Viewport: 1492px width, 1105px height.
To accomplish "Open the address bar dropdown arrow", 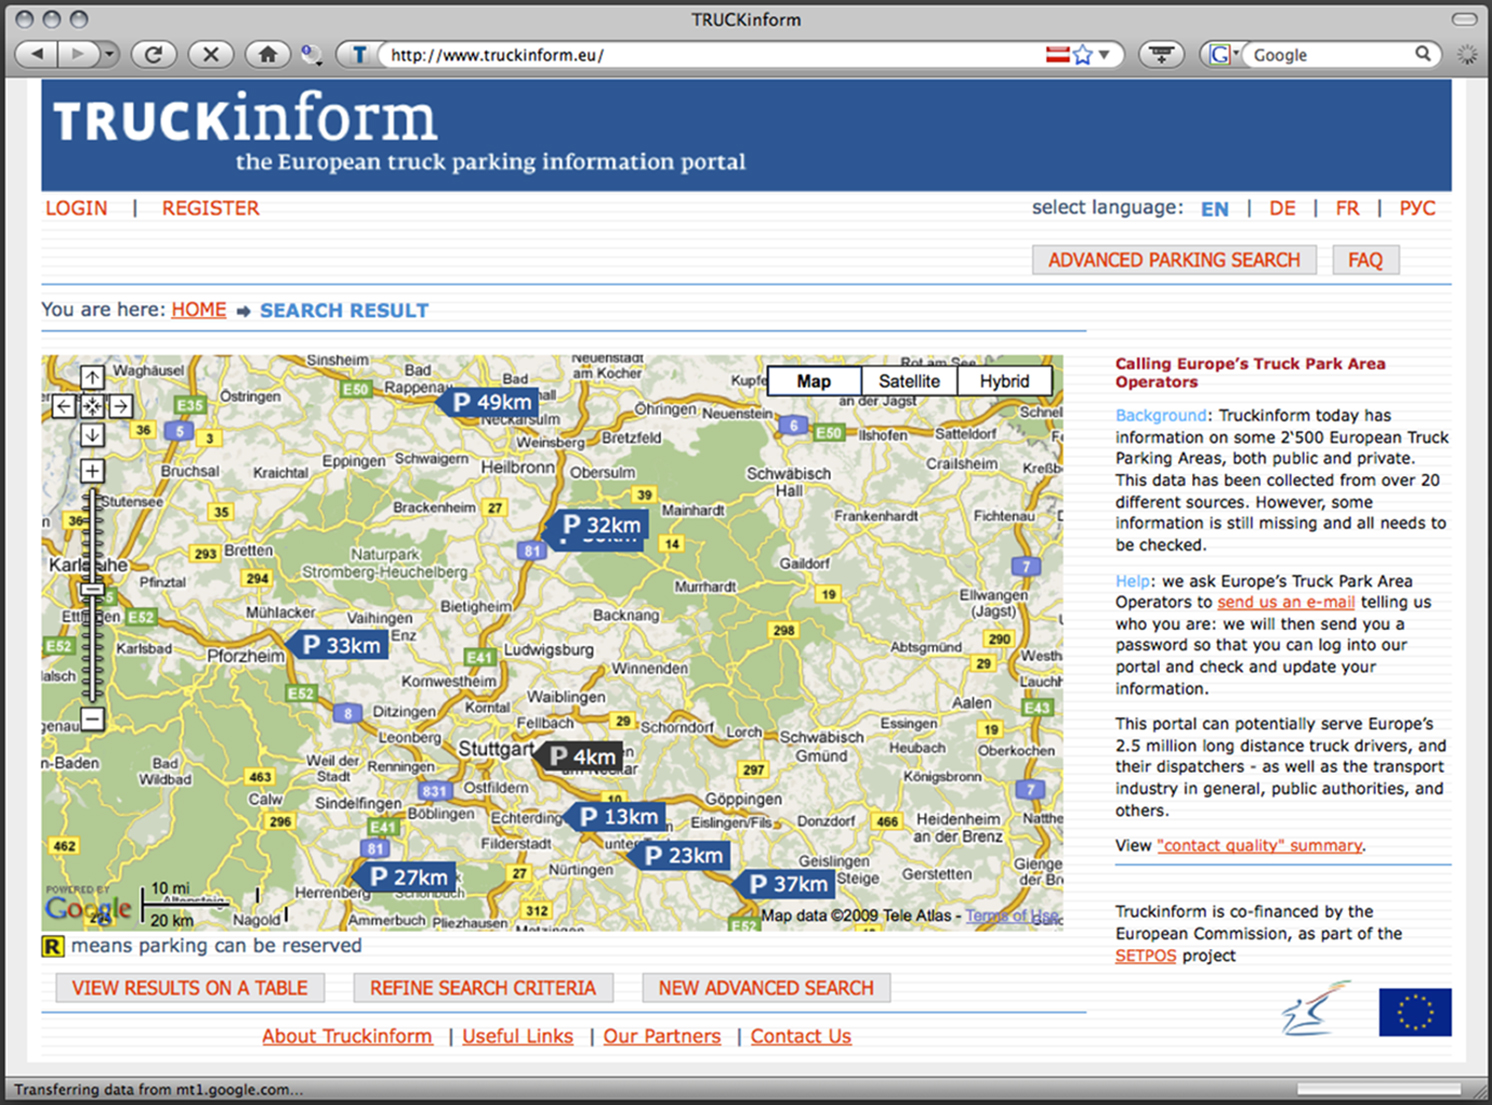I will 1105,55.
